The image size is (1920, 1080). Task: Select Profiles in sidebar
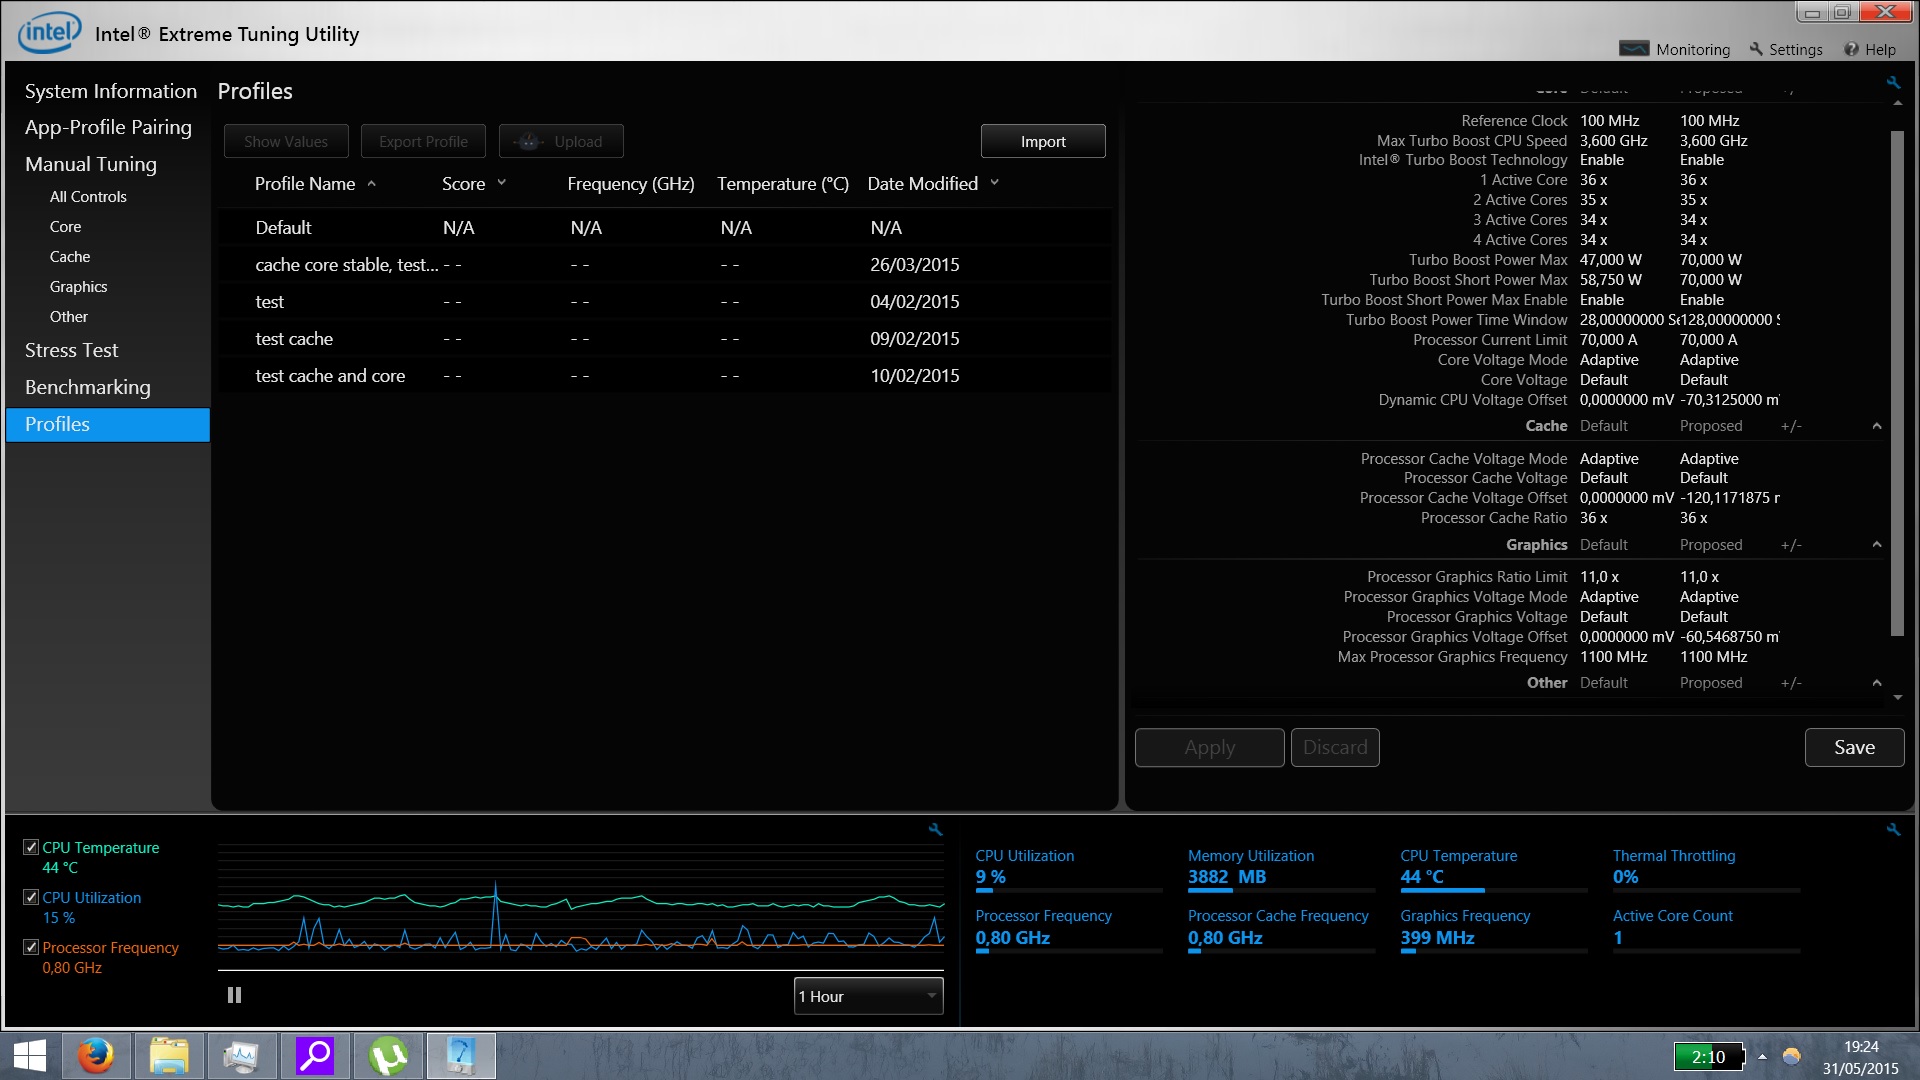(x=108, y=424)
